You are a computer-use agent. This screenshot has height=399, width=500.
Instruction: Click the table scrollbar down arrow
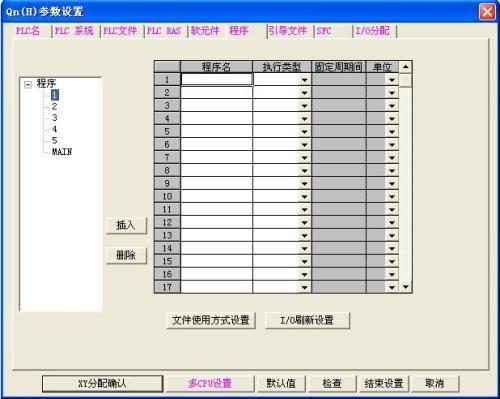(x=406, y=287)
